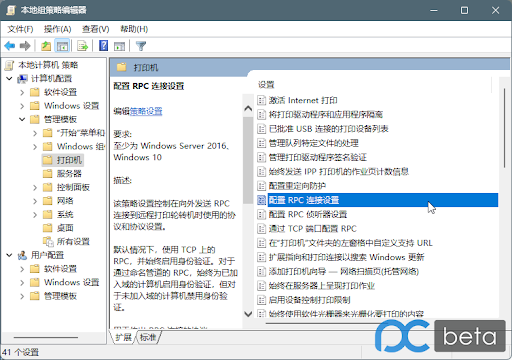Click the 本地计算机 策略 root icon

9,65
